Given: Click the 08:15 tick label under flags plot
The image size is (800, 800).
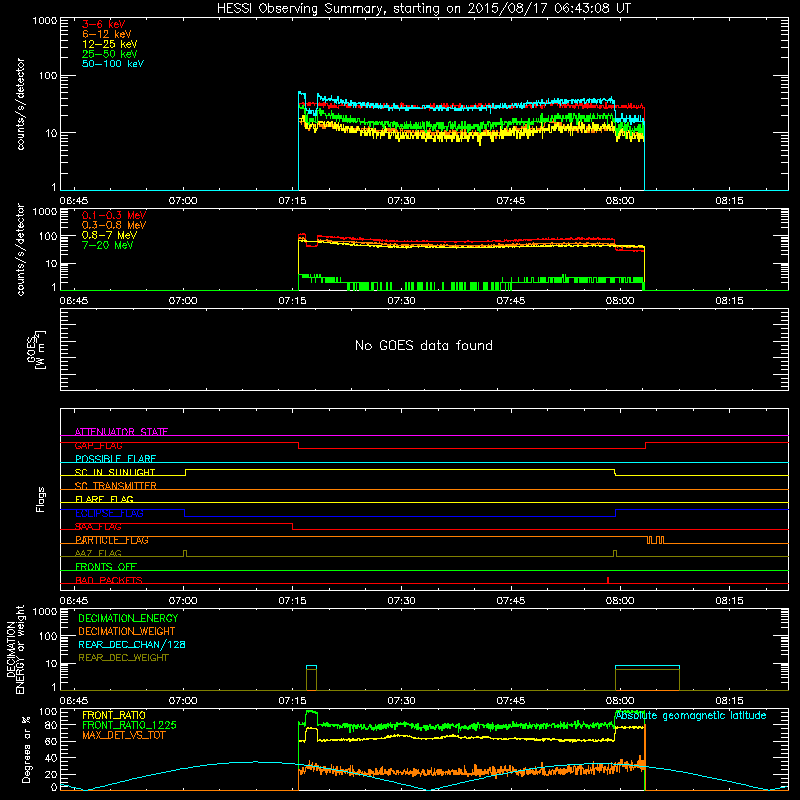Looking at the screenshot, I should click(x=729, y=601).
